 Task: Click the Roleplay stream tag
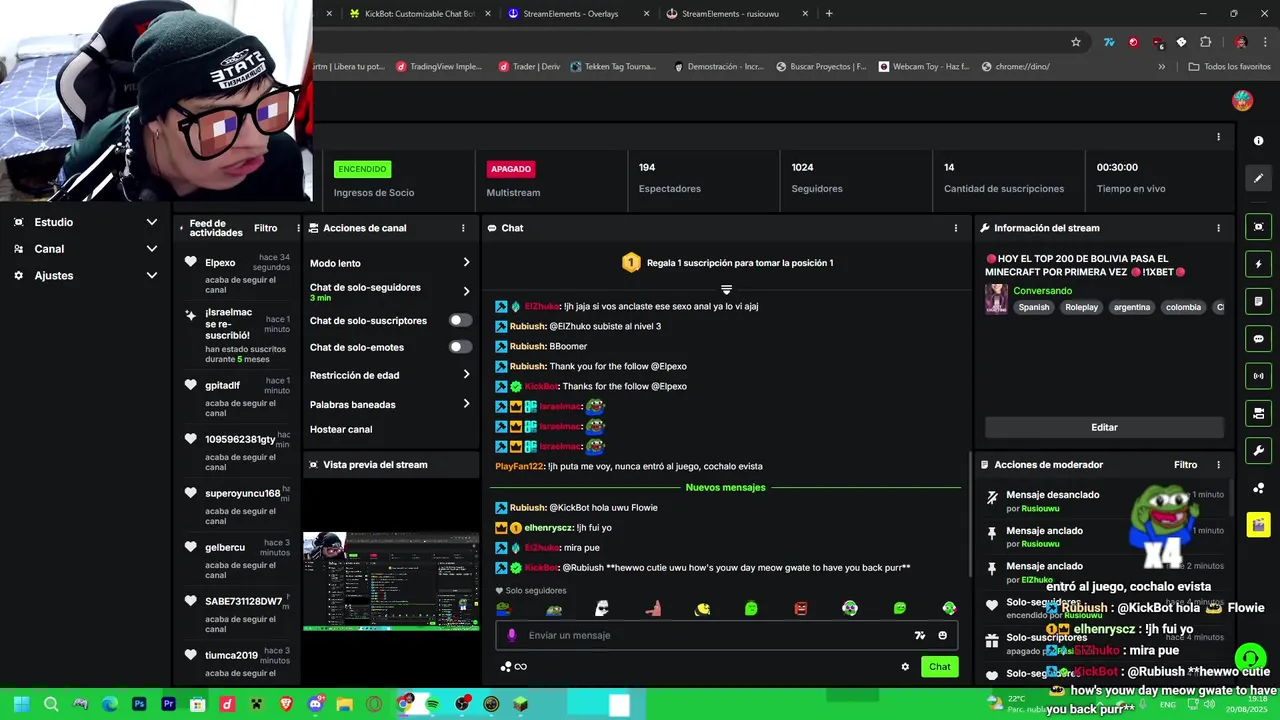pos(1081,307)
